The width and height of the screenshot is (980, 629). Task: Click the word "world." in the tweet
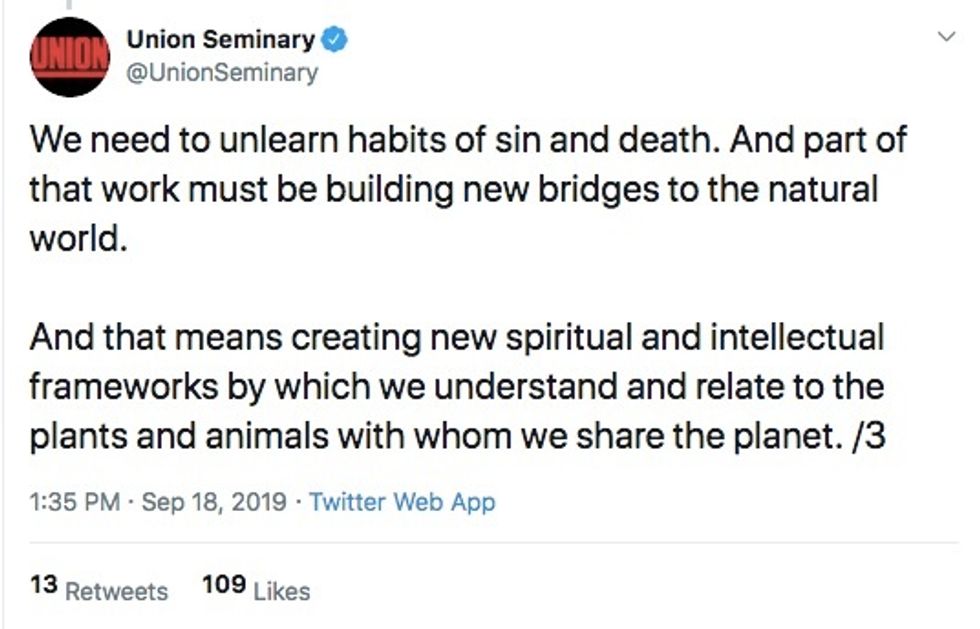pos(78,240)
